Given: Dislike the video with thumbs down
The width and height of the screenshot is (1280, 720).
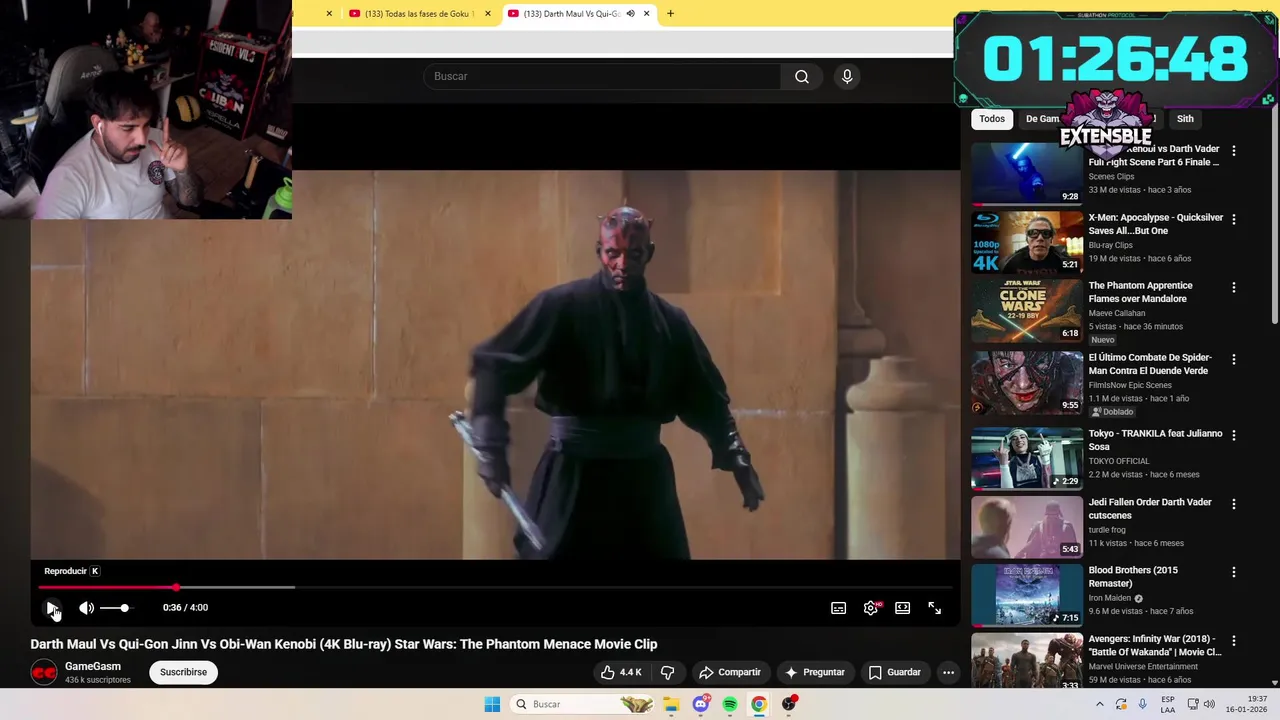Looking at the screenshot, I should coord(667,672).
